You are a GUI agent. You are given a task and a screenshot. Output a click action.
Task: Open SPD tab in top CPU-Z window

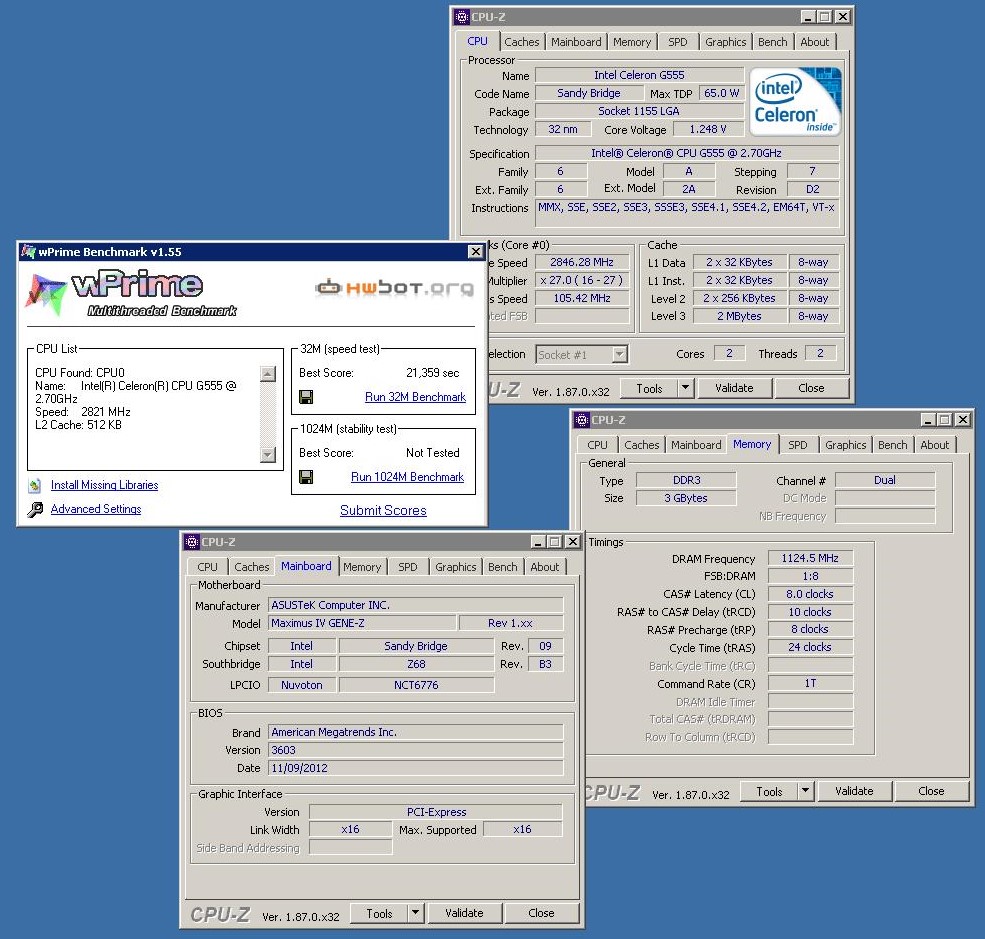click(x=677, y=42)
